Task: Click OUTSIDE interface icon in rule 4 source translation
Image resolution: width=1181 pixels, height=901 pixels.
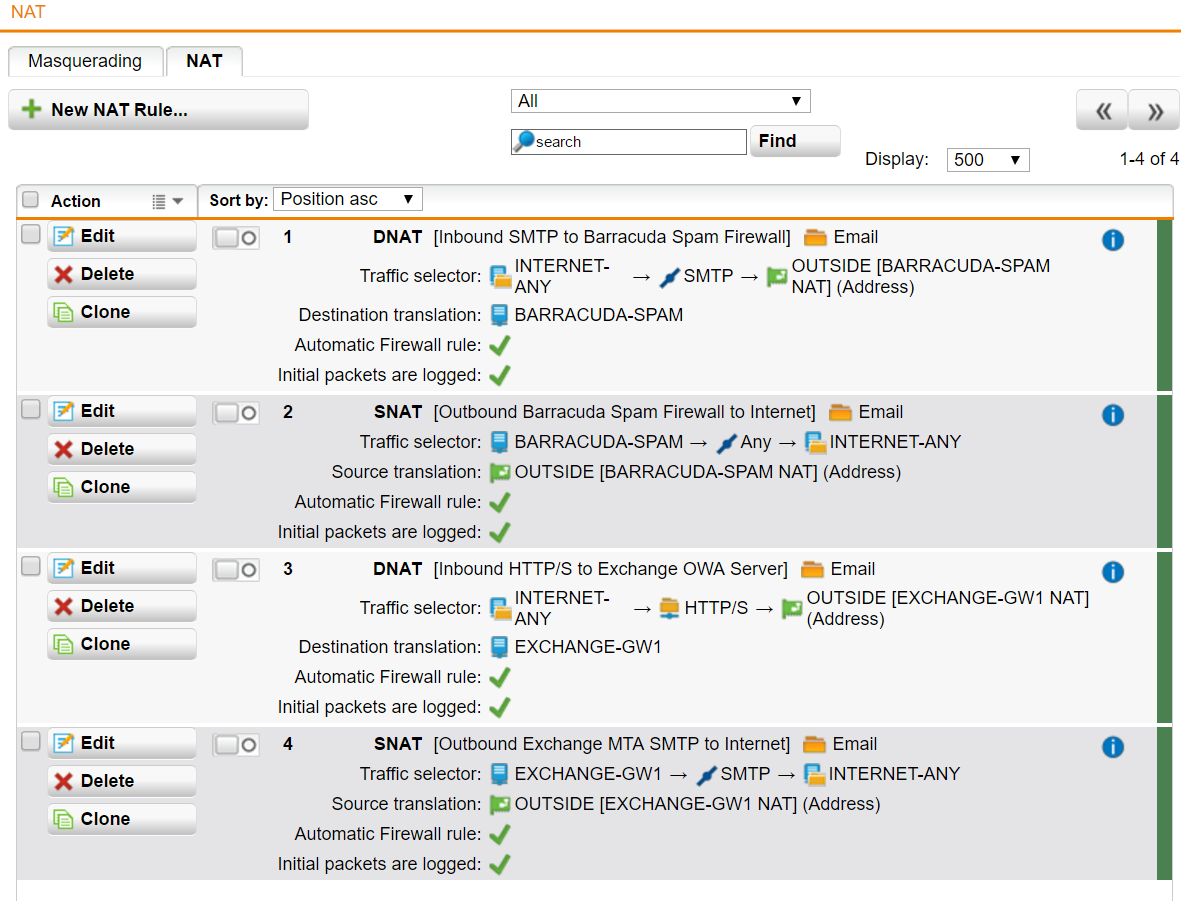Action: (x=499, y=805)
